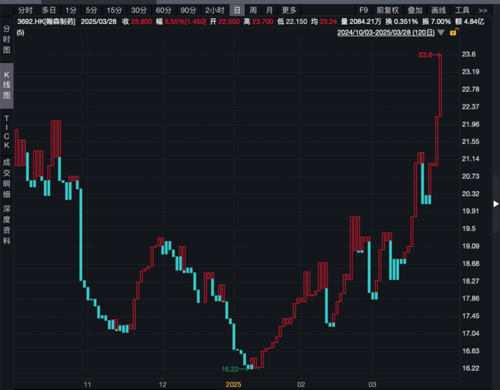Click the 23.19 price axis label

click(470, 72)
